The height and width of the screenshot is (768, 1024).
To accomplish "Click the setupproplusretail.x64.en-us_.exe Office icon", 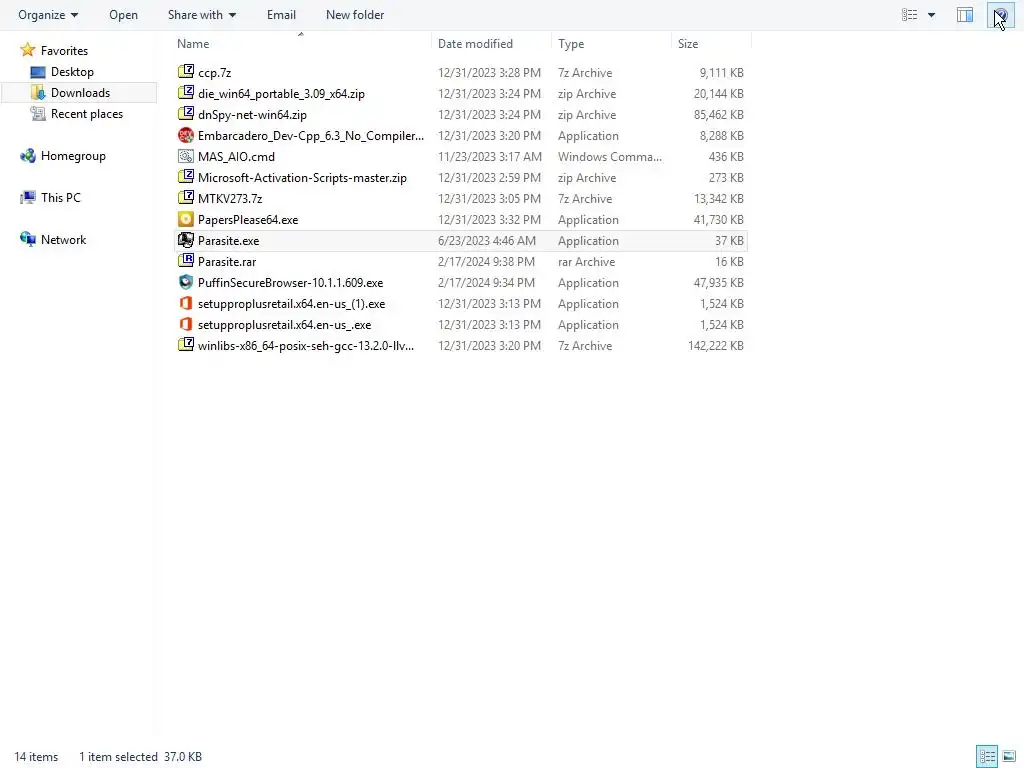I will click(x=186, y=324).
